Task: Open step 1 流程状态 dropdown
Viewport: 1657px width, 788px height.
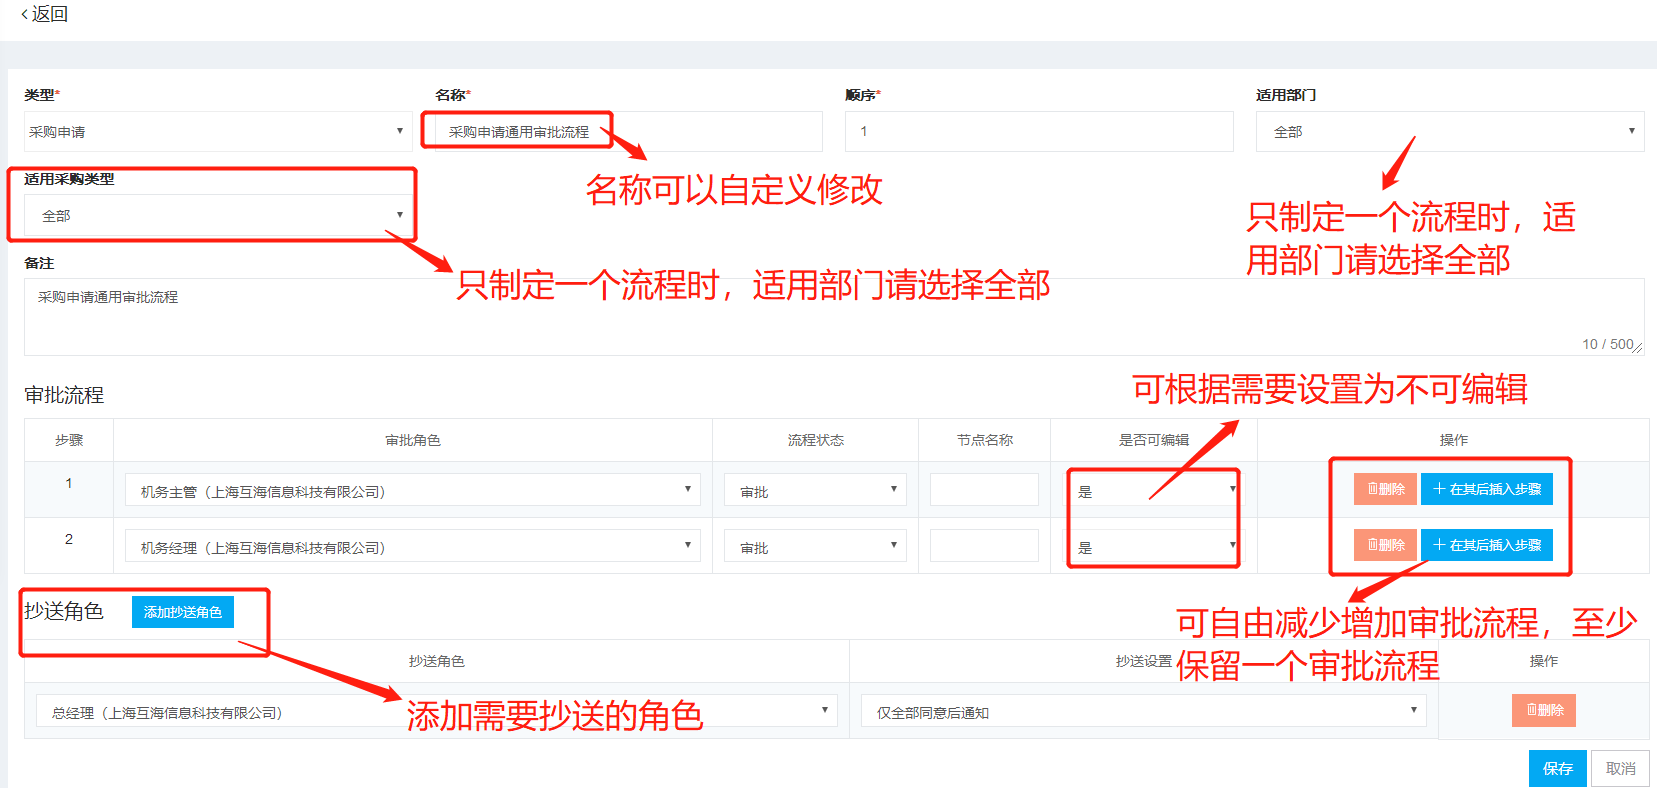Action: [815, 490]
